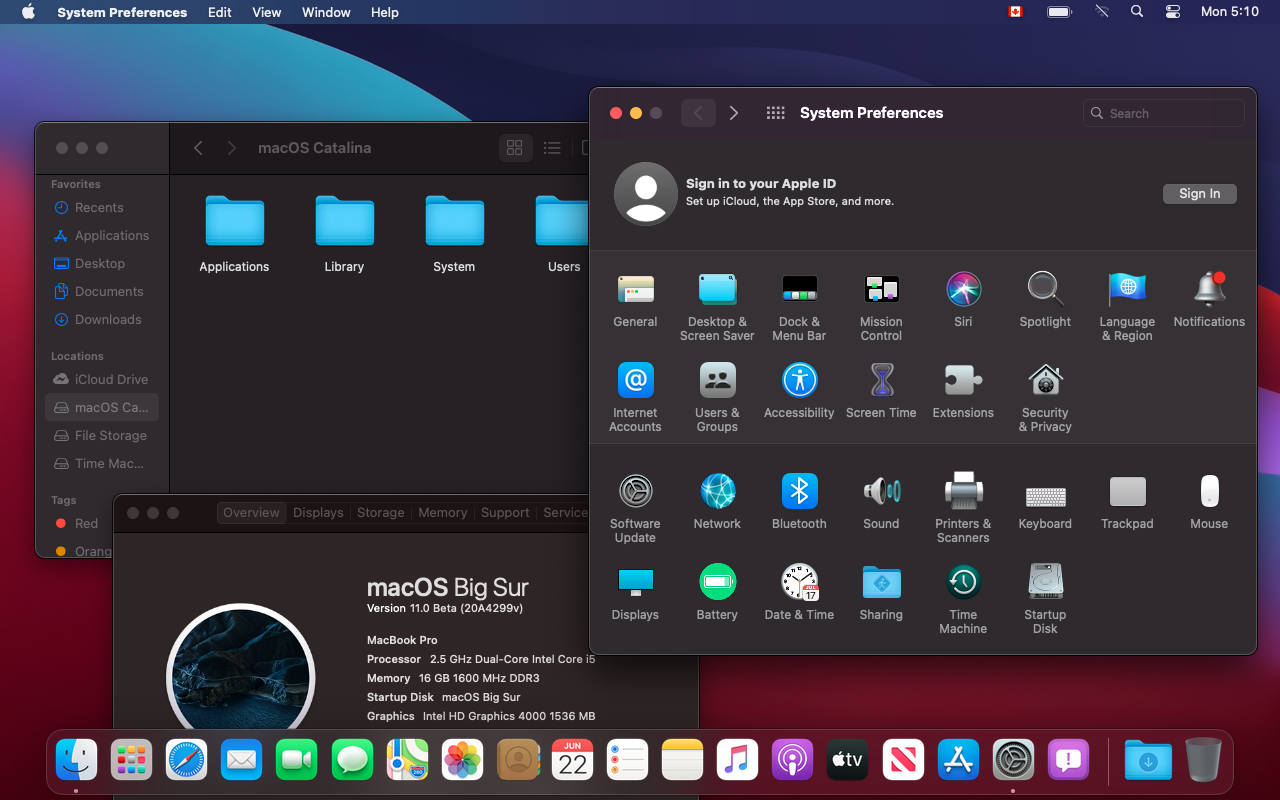Click the Search field in System Preferences
Viewport: 1280px width, 800px height.
point(1164,113)
